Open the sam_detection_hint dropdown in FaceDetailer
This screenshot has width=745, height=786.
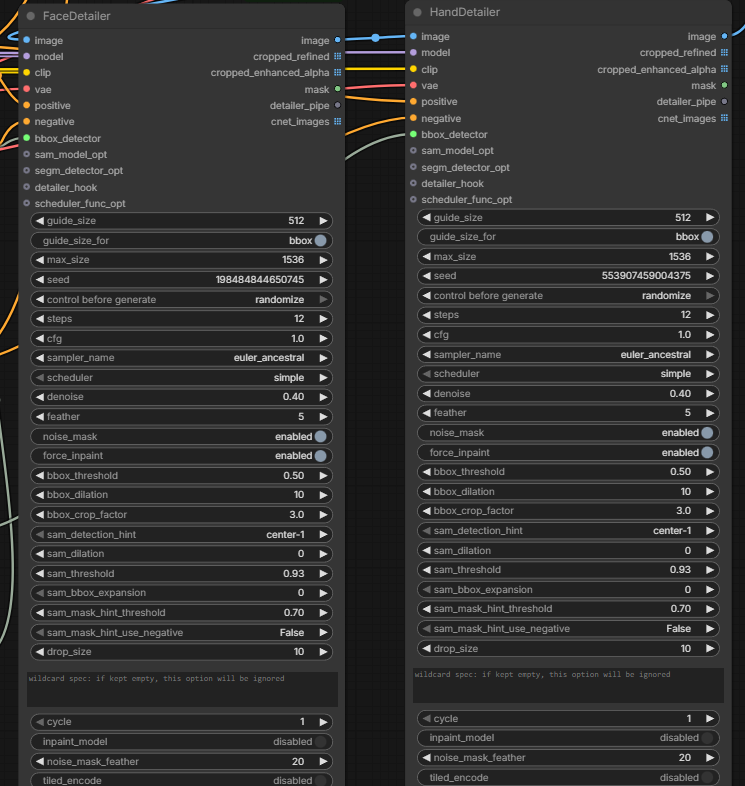[181, 534]
